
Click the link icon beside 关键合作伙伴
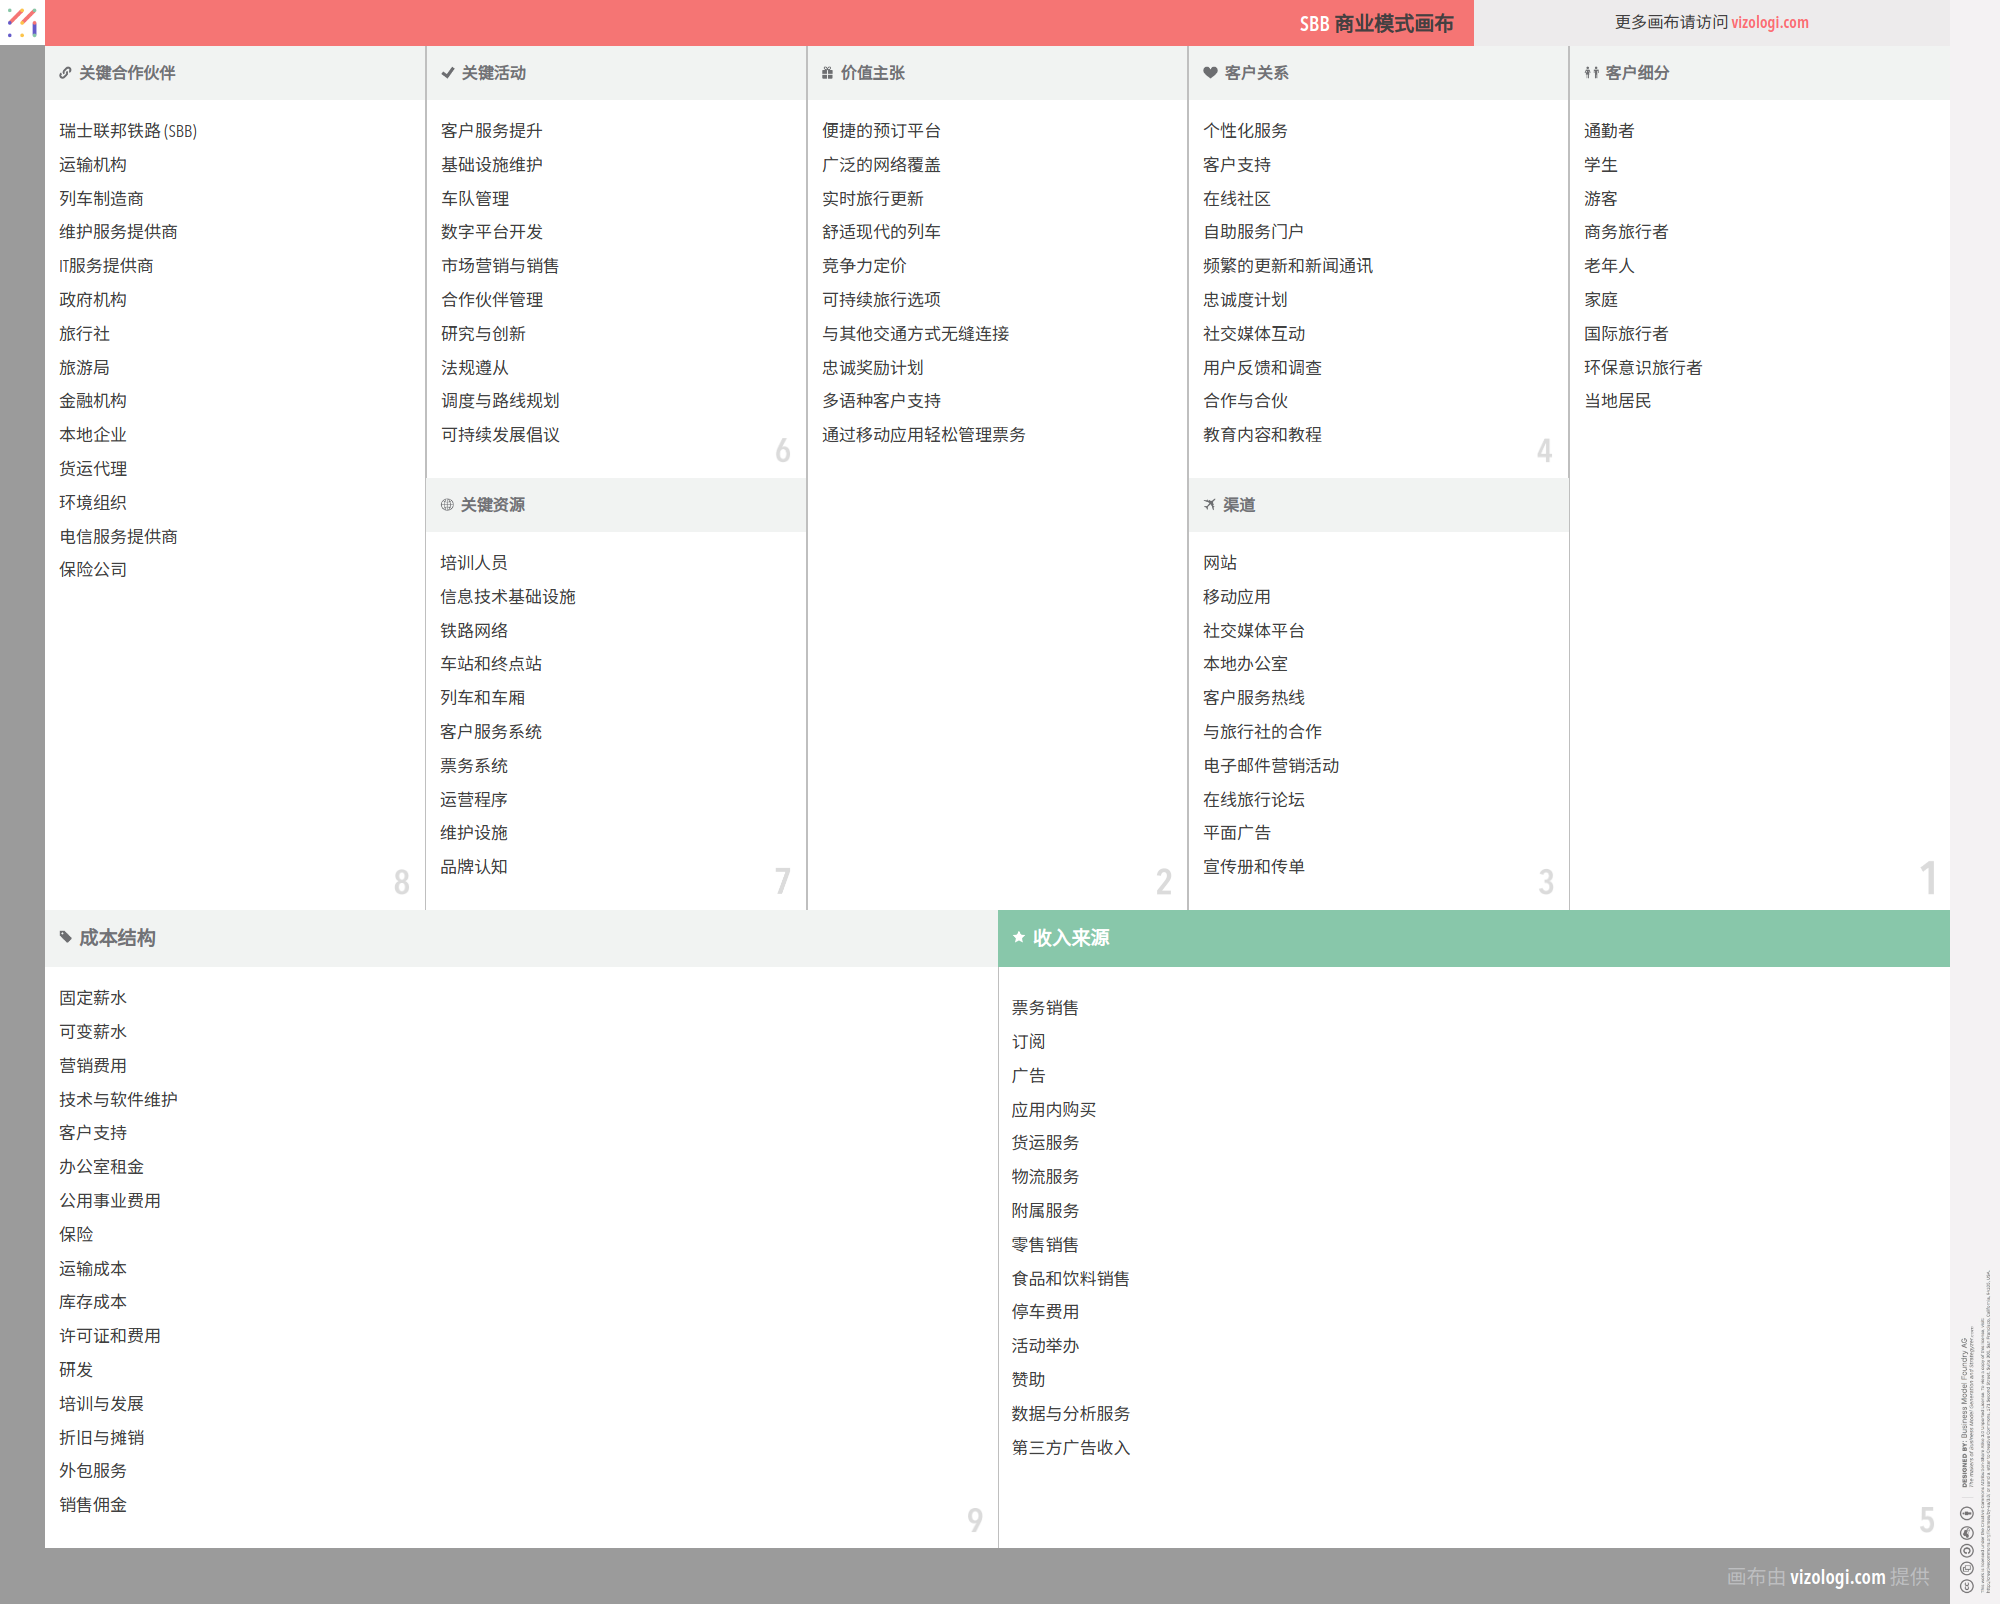65,73
